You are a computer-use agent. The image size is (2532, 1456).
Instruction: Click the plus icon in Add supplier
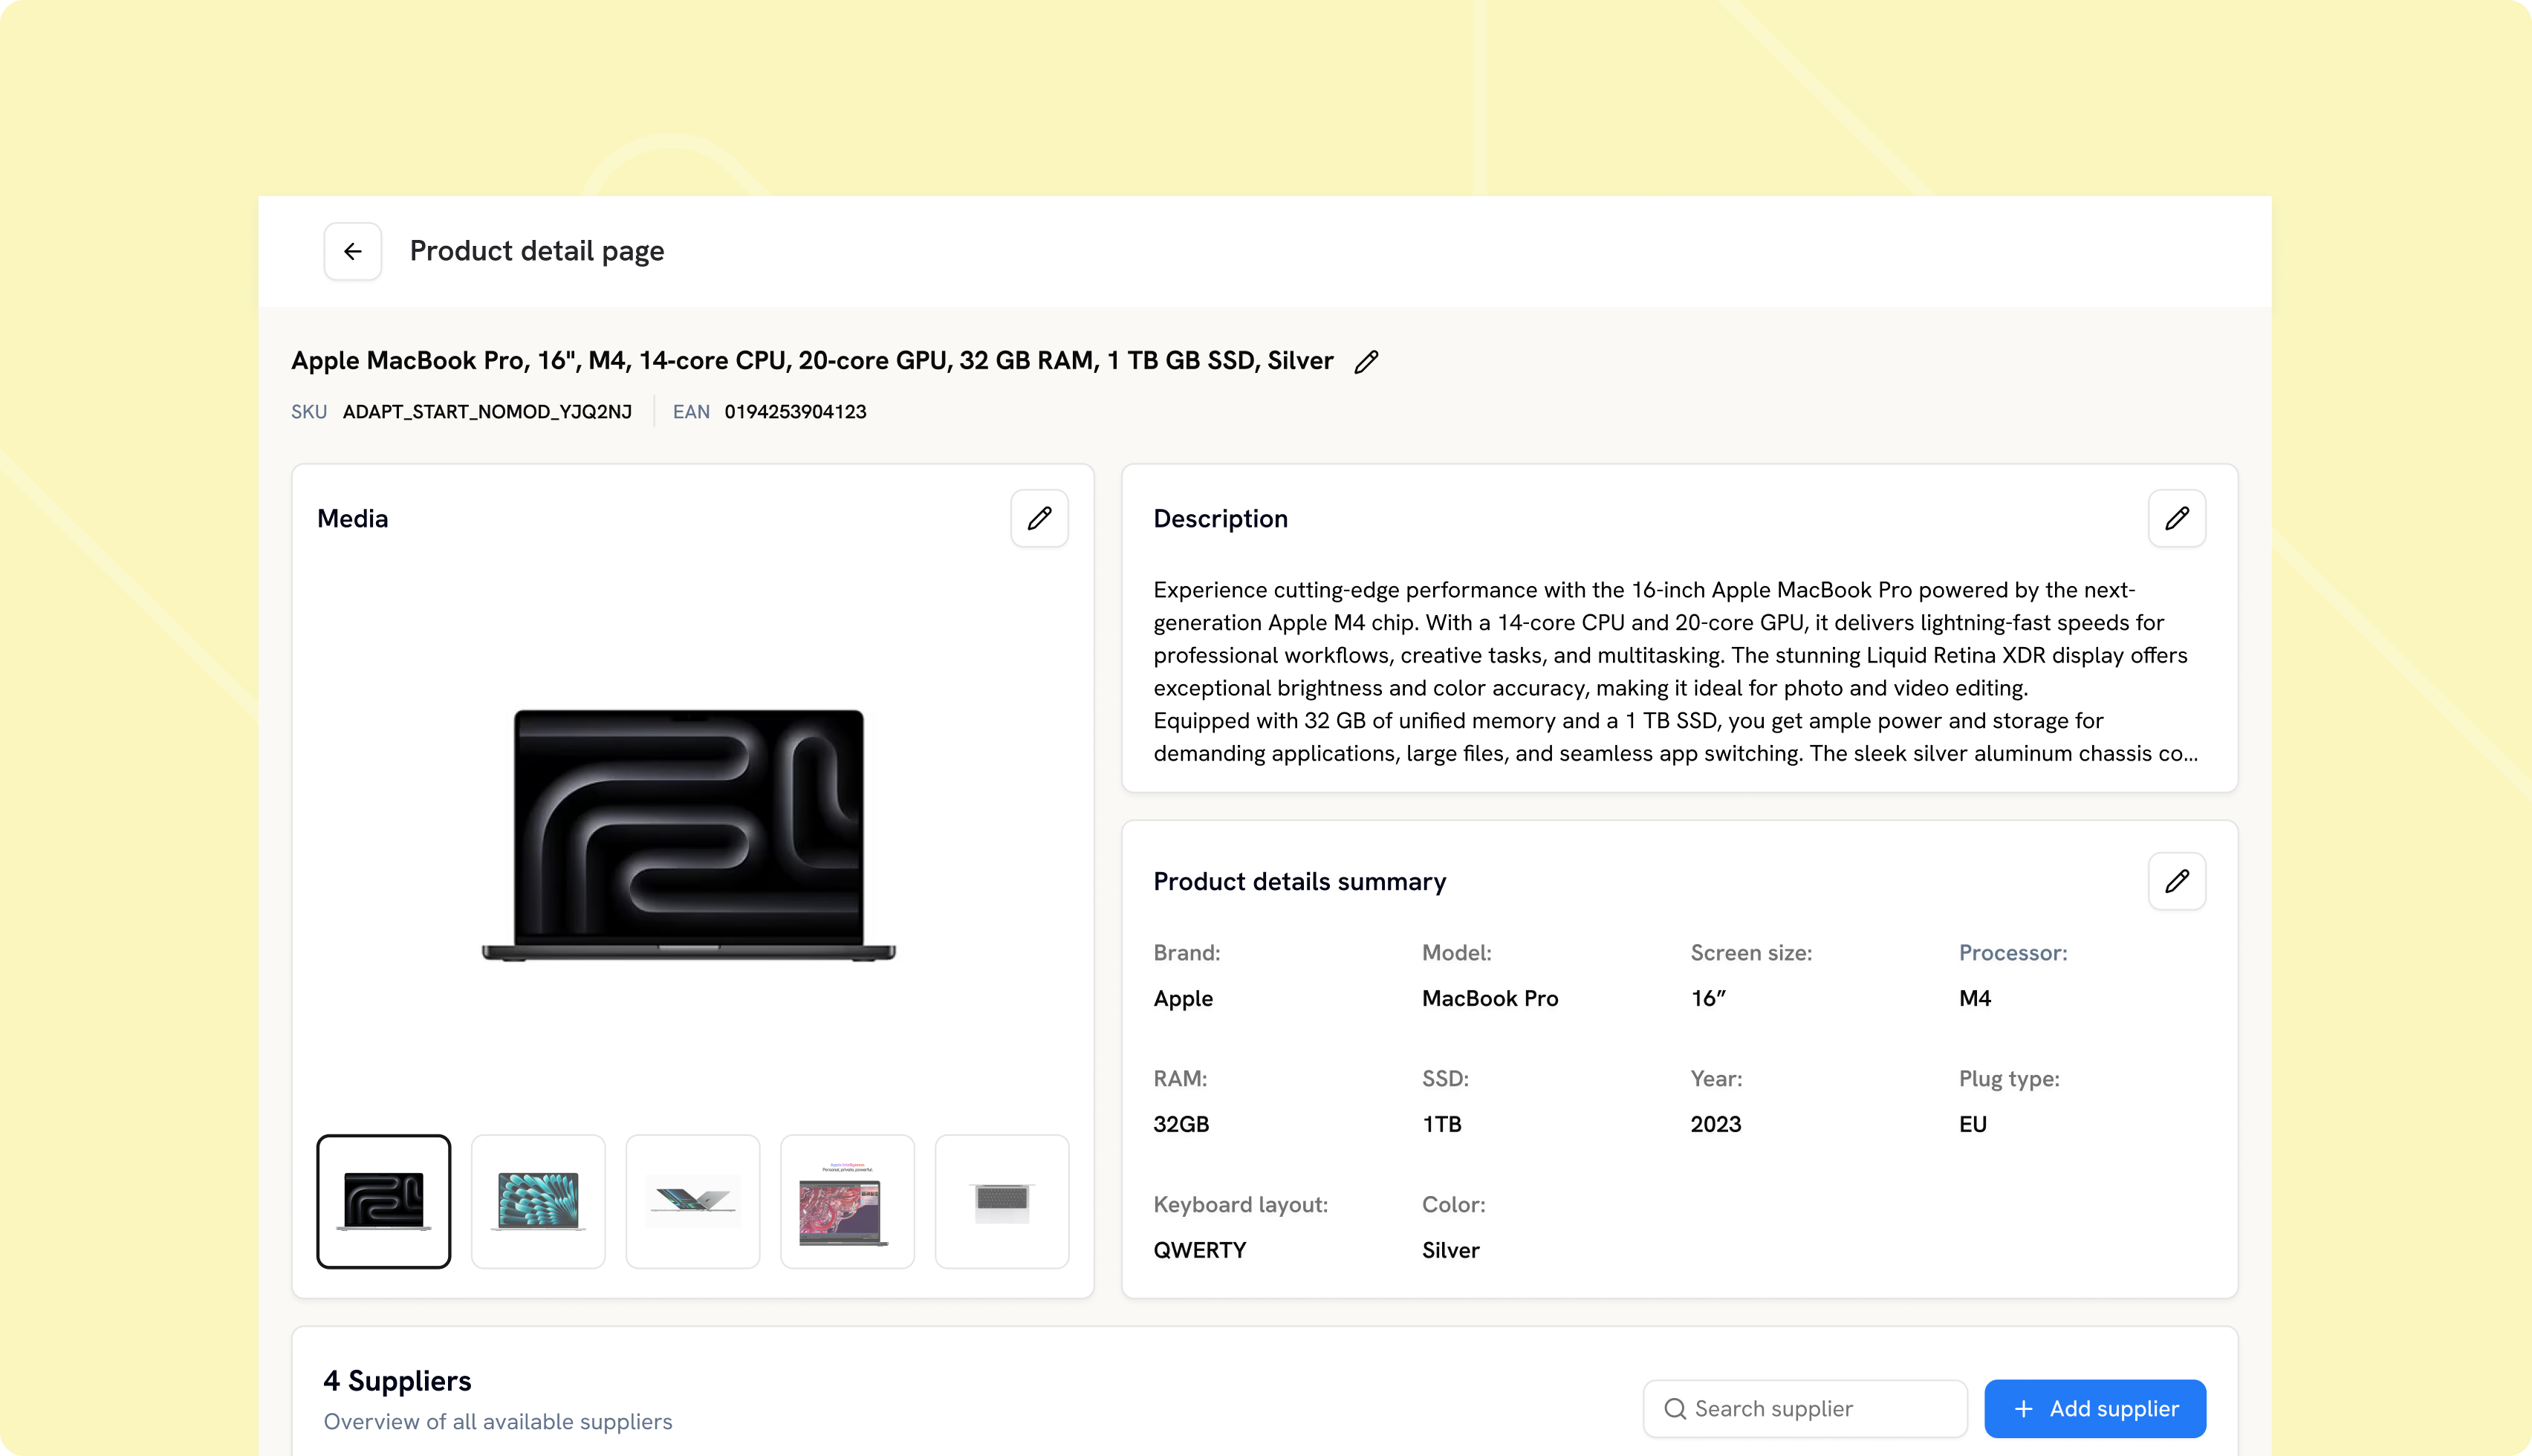tap(2023, 1408)
